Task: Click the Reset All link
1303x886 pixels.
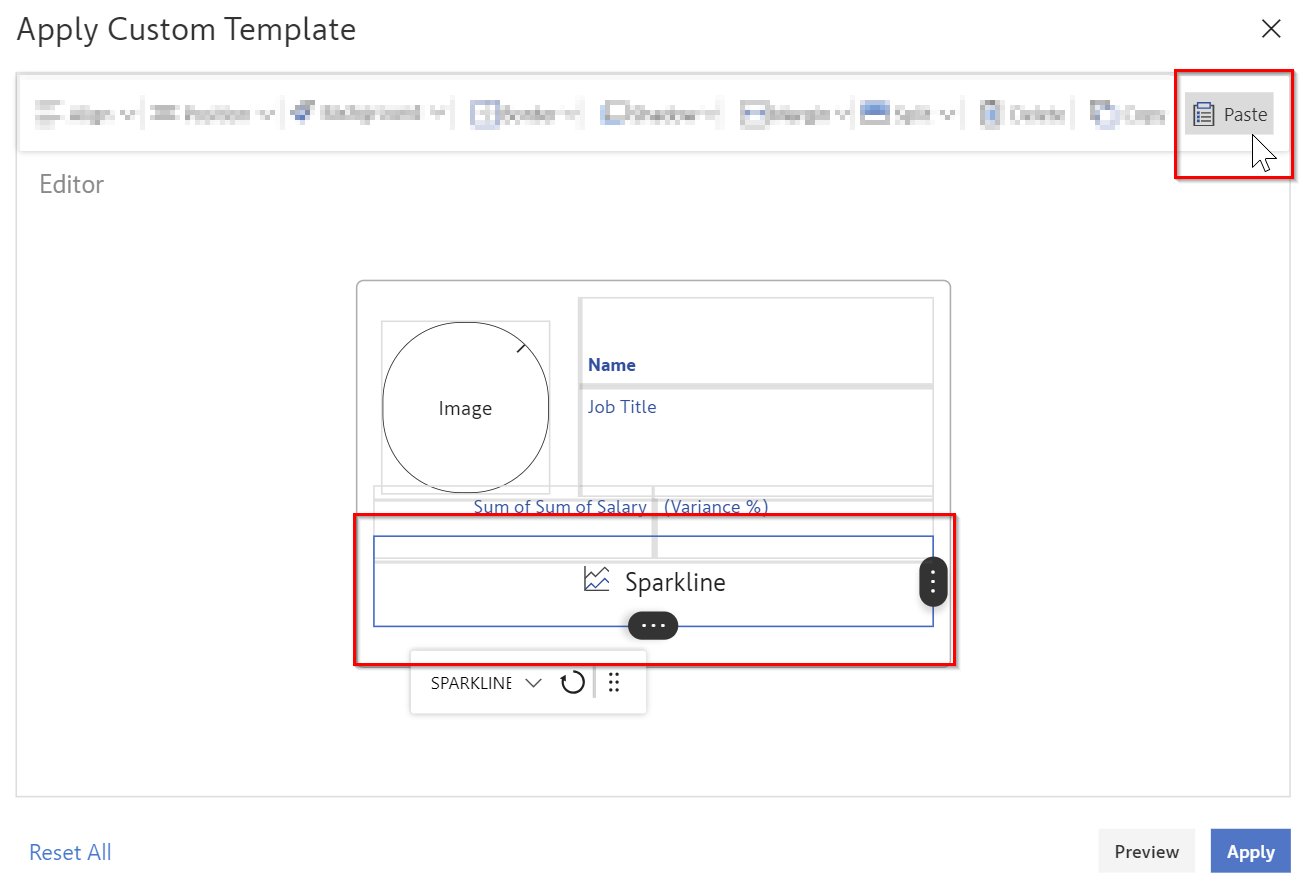Action: [x=70, y=852]
